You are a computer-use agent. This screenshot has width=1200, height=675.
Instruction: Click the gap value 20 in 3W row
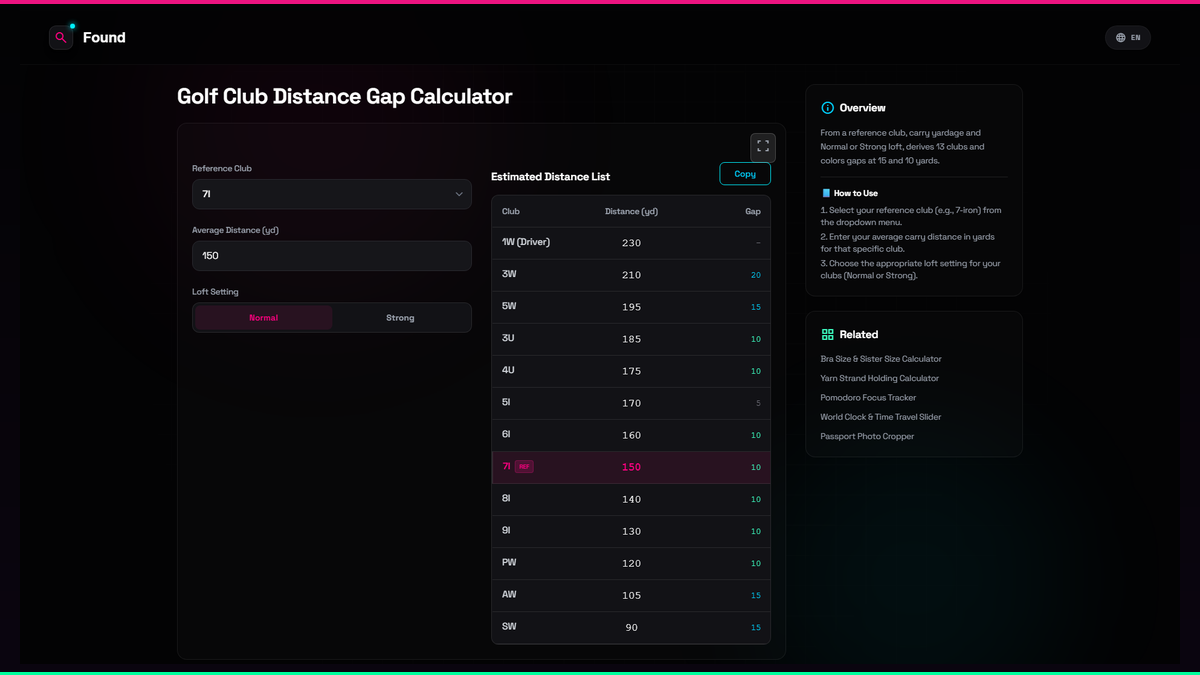[x=756, y=275]
